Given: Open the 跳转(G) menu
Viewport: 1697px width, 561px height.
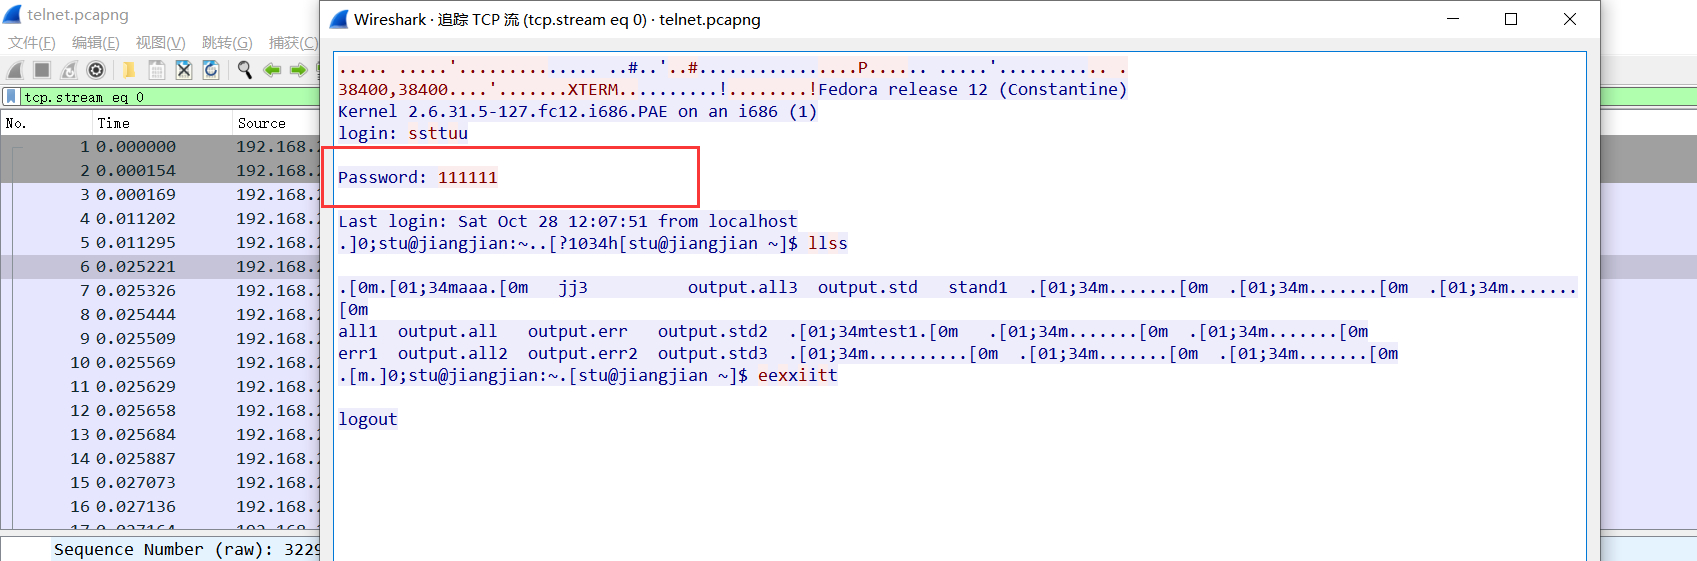Looking at the screenshot, I should coord(227,43).
